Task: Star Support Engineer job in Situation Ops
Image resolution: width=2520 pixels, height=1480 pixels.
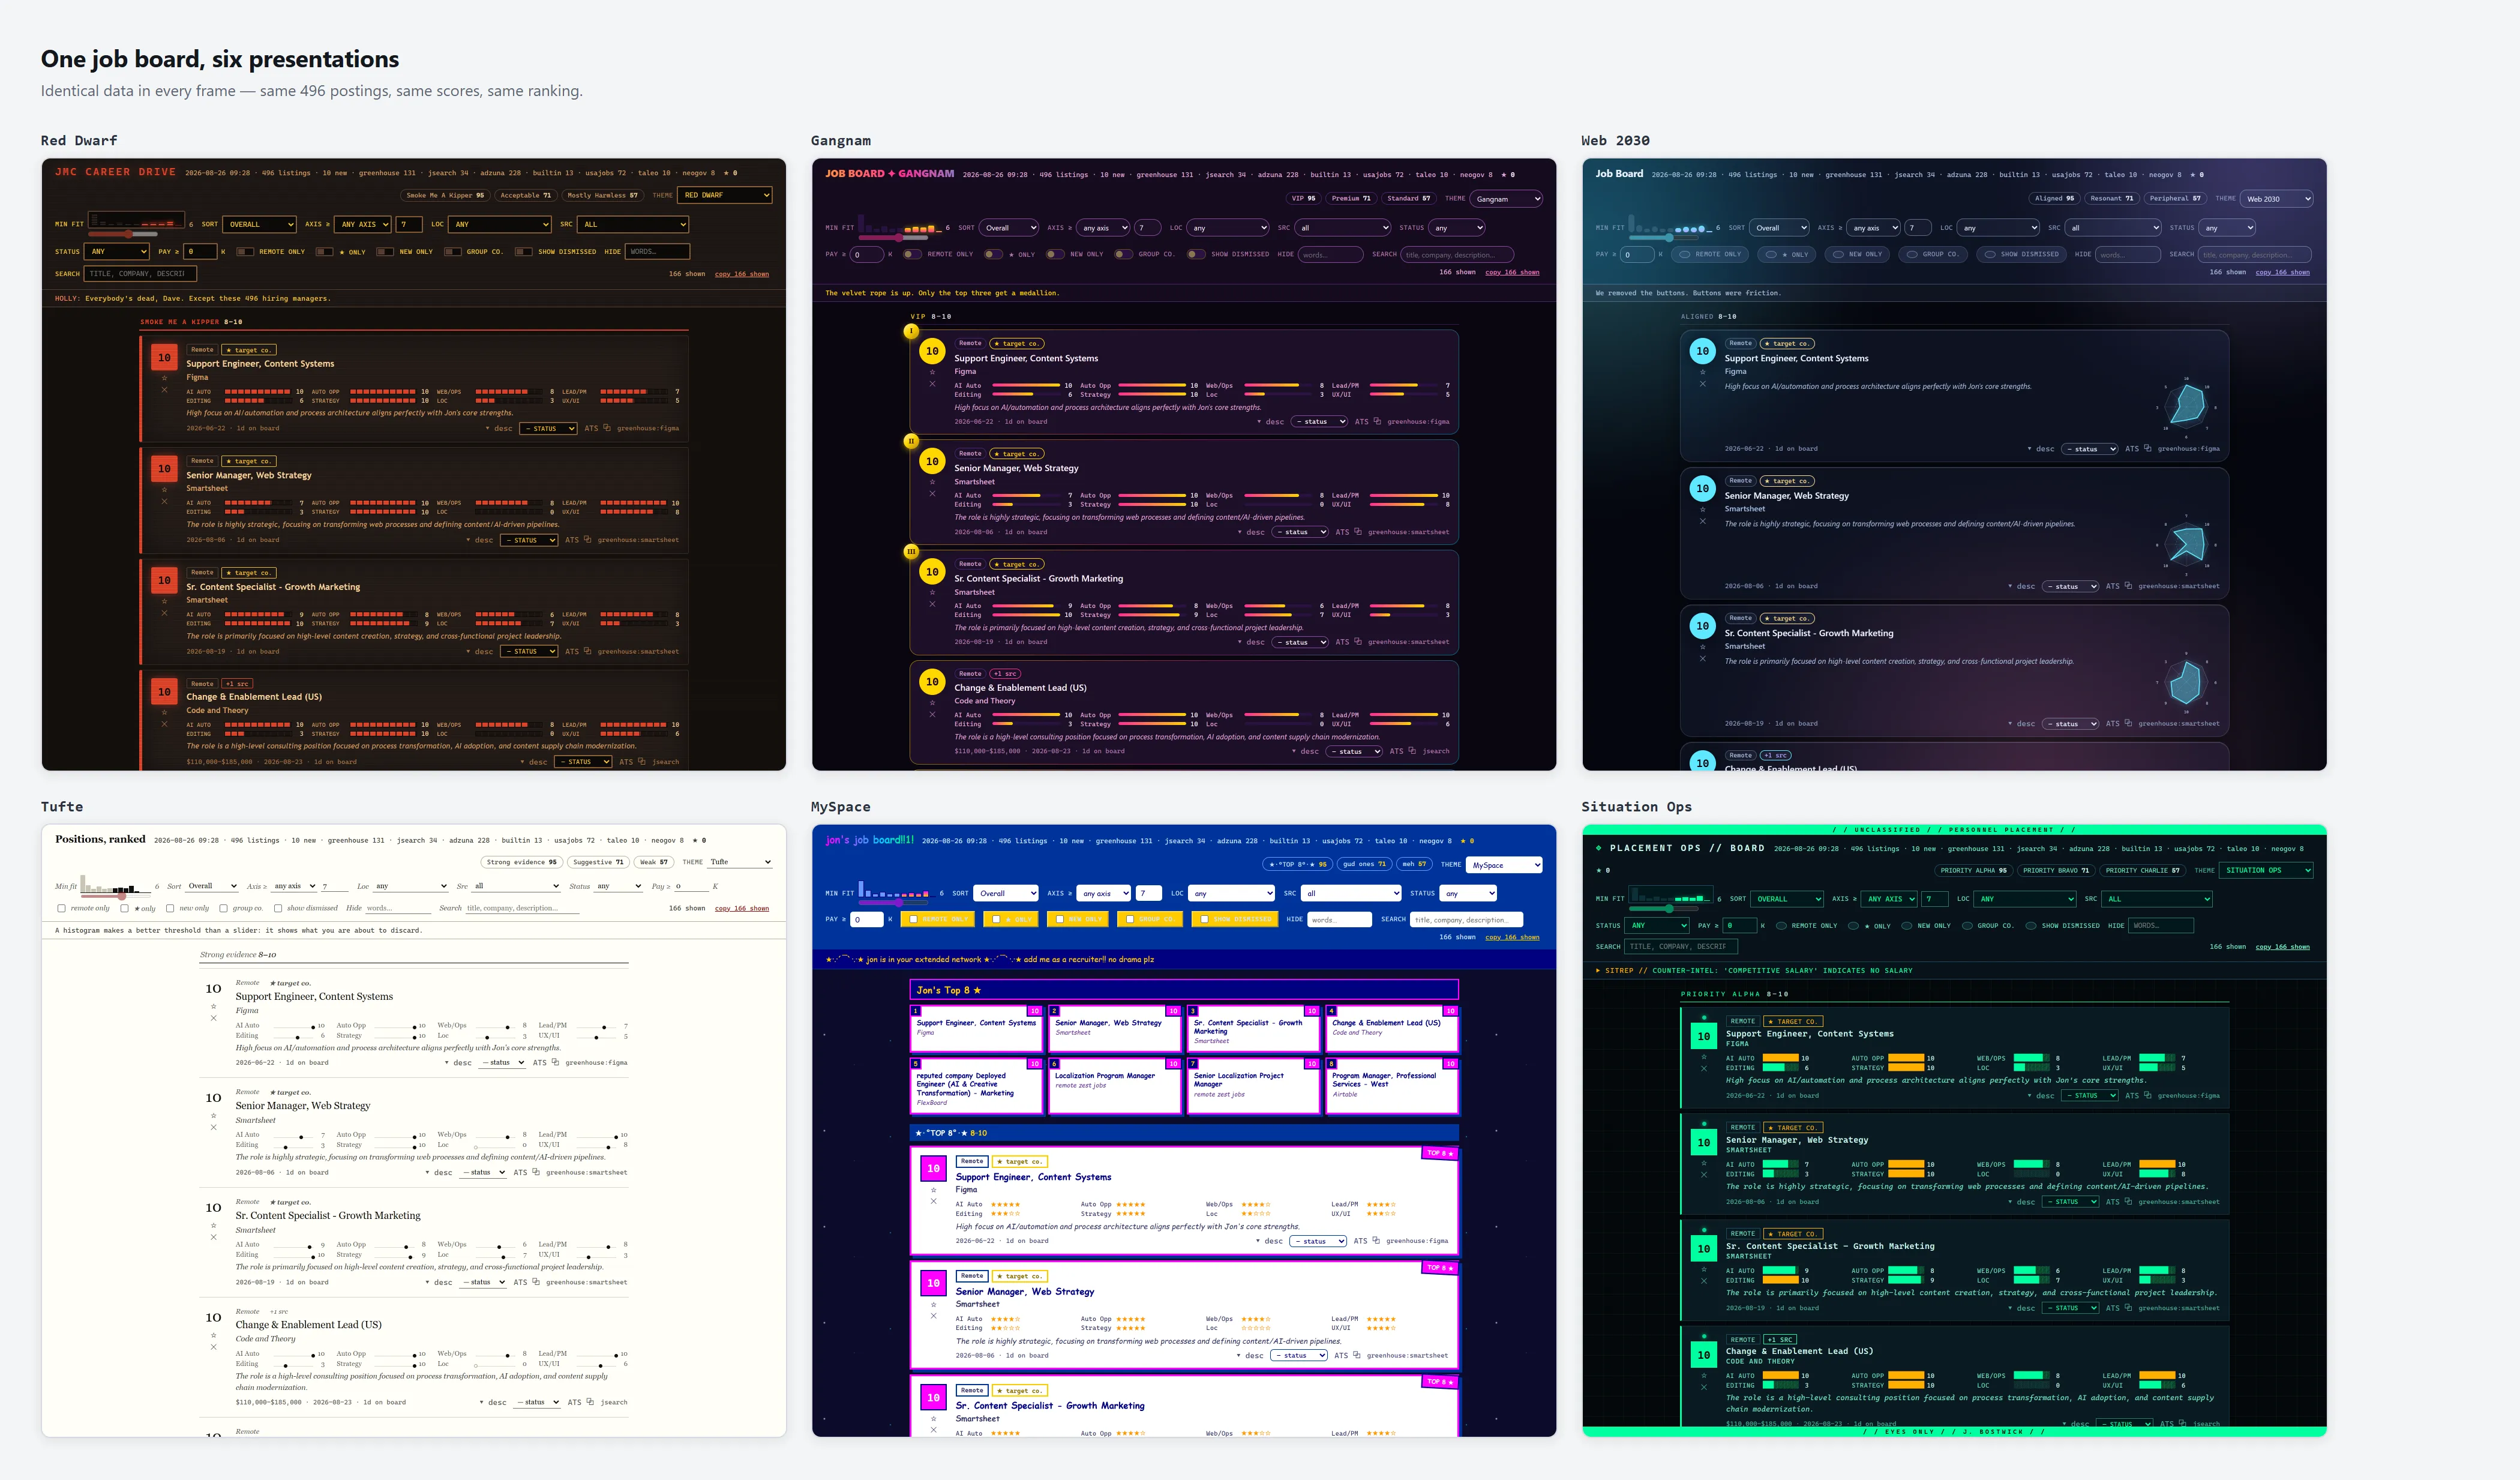Action: point(1704,1057)
